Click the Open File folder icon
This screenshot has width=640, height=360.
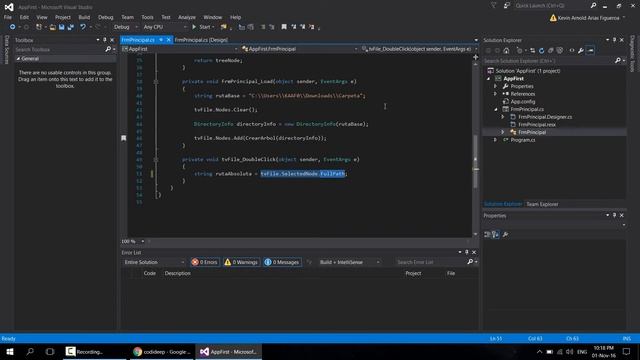coord(53,27)
